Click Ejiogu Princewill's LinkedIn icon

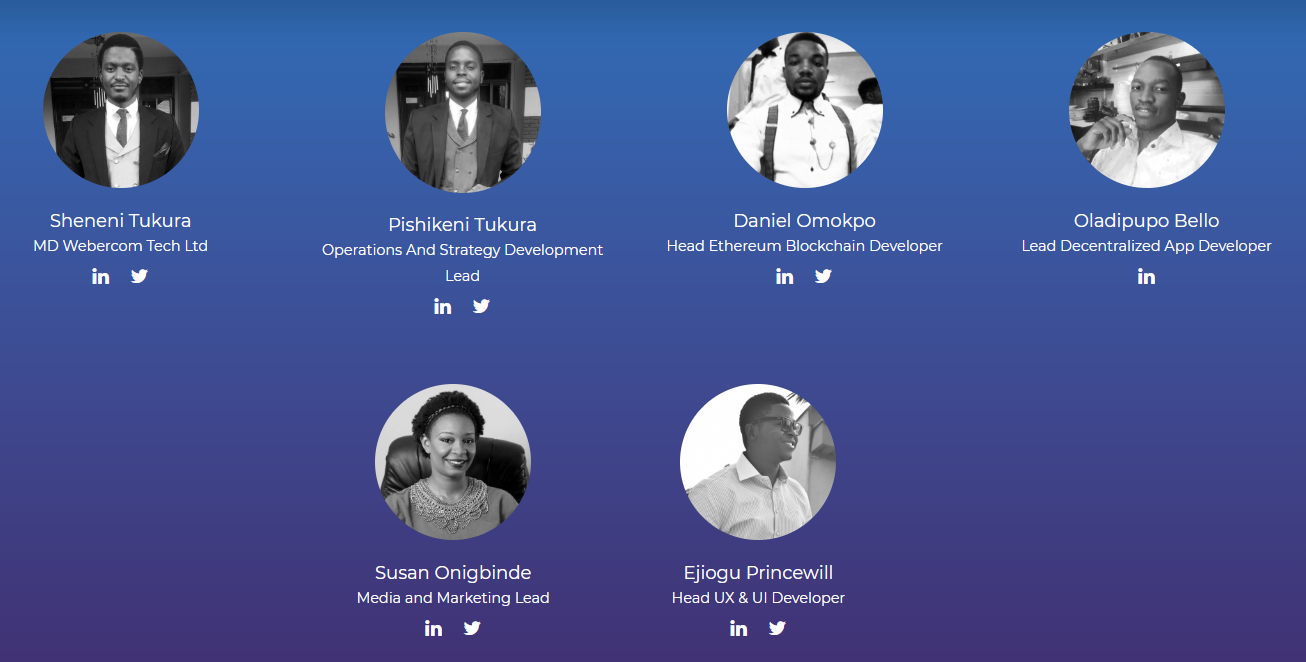739,628
